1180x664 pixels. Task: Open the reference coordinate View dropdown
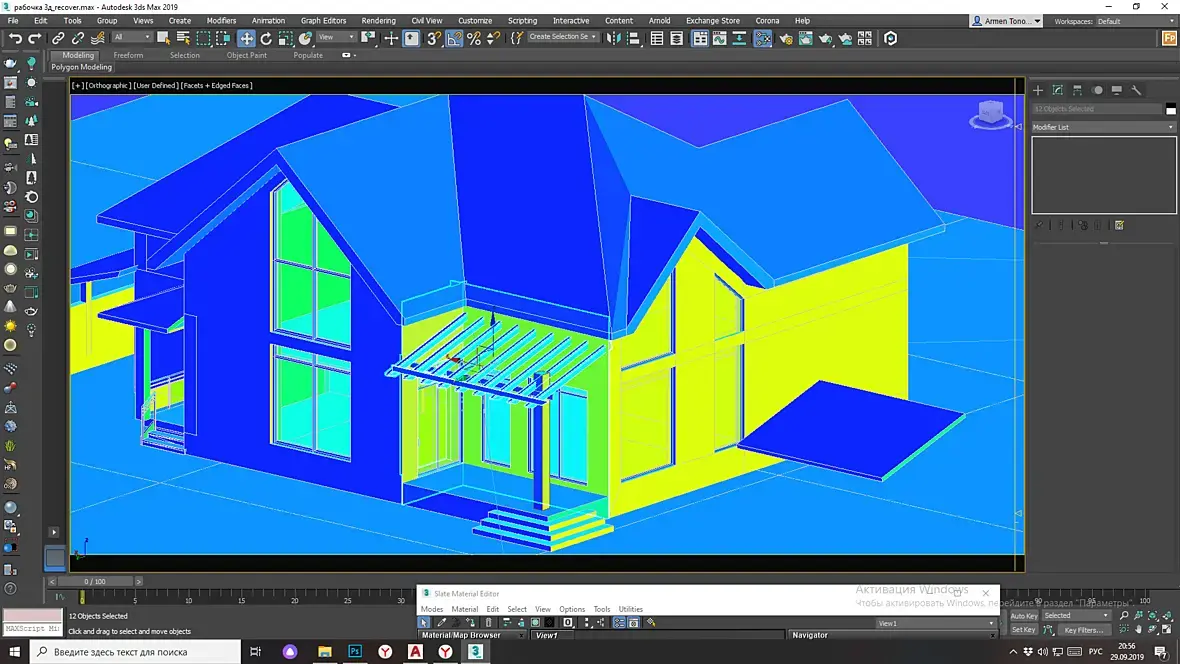336,37
